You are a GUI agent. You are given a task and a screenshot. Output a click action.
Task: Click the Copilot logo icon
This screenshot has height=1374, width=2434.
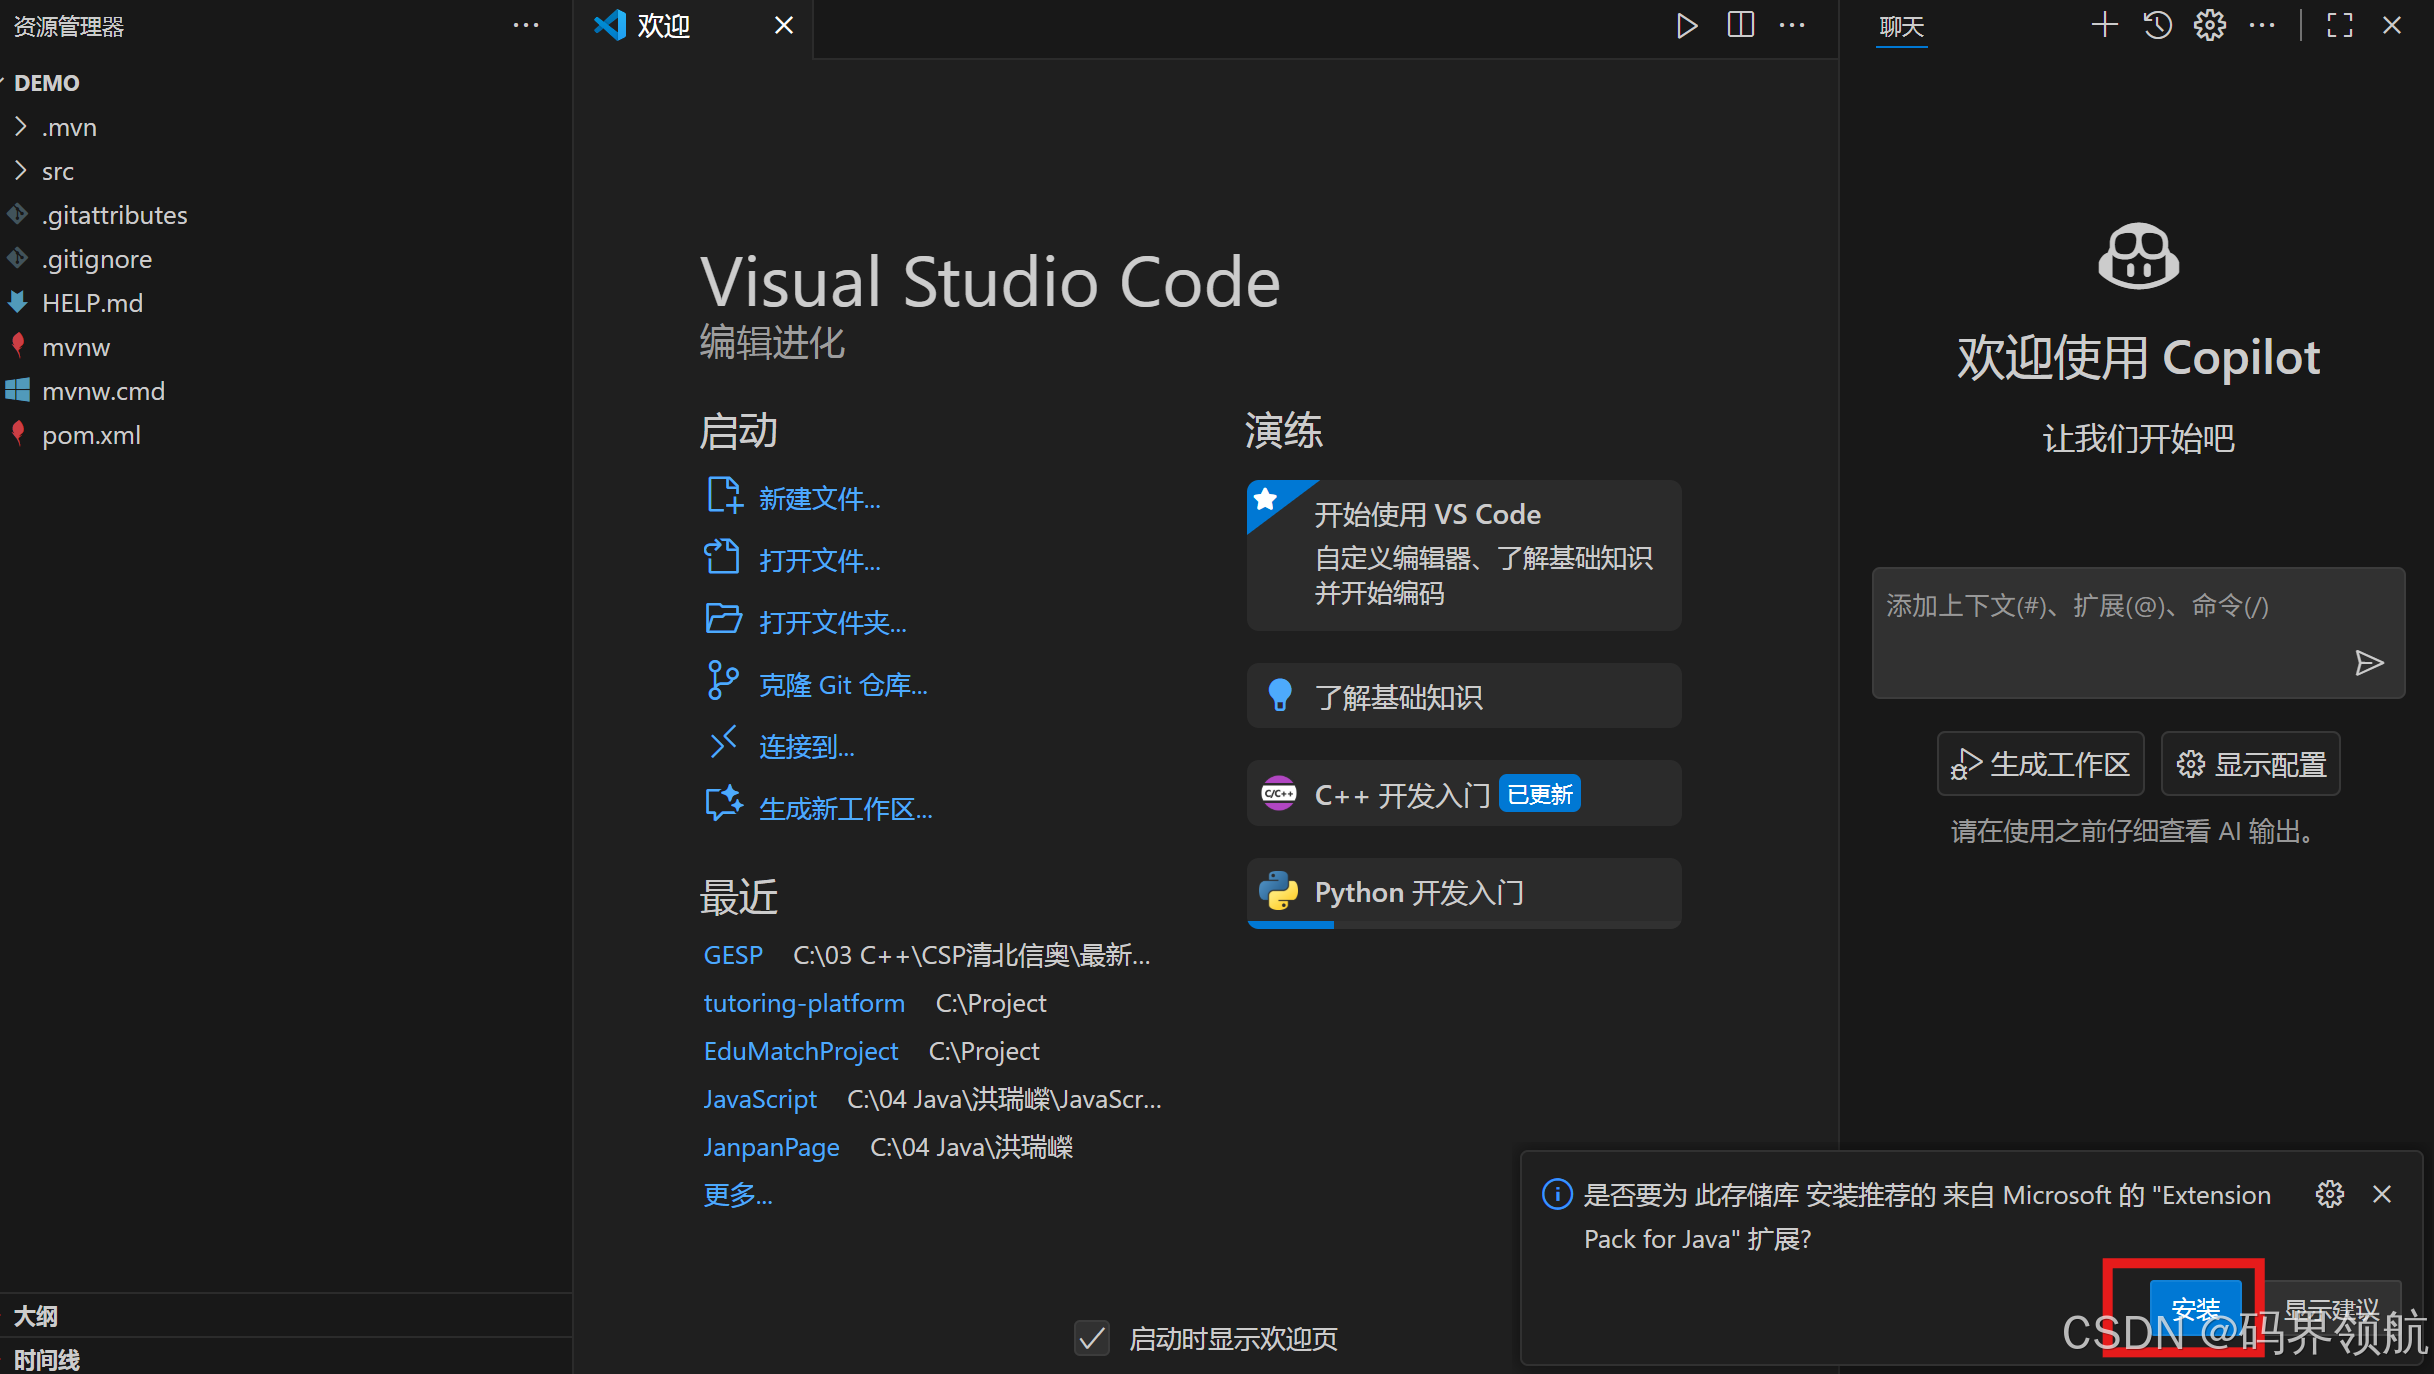coord(2138,256)
